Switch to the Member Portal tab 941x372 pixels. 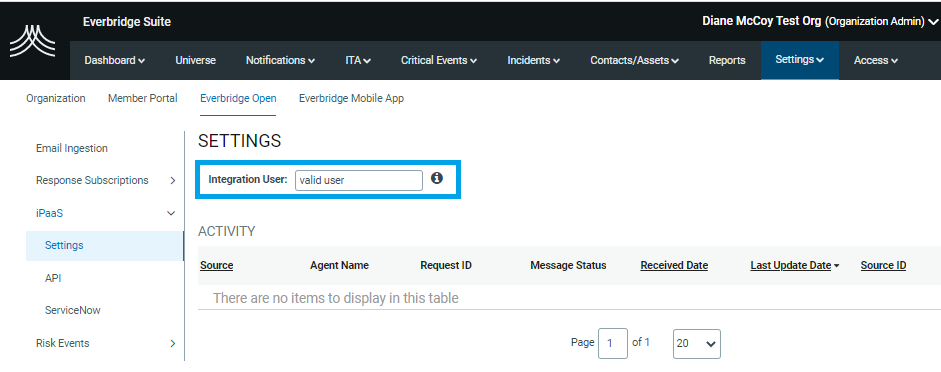(143, 98)
